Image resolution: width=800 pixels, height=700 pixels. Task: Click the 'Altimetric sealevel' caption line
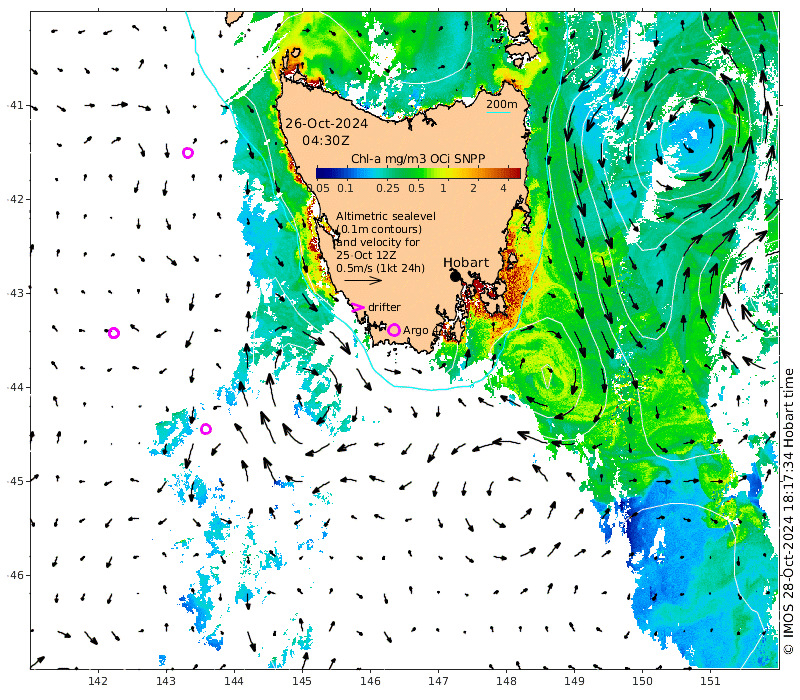tap(386, 216)
